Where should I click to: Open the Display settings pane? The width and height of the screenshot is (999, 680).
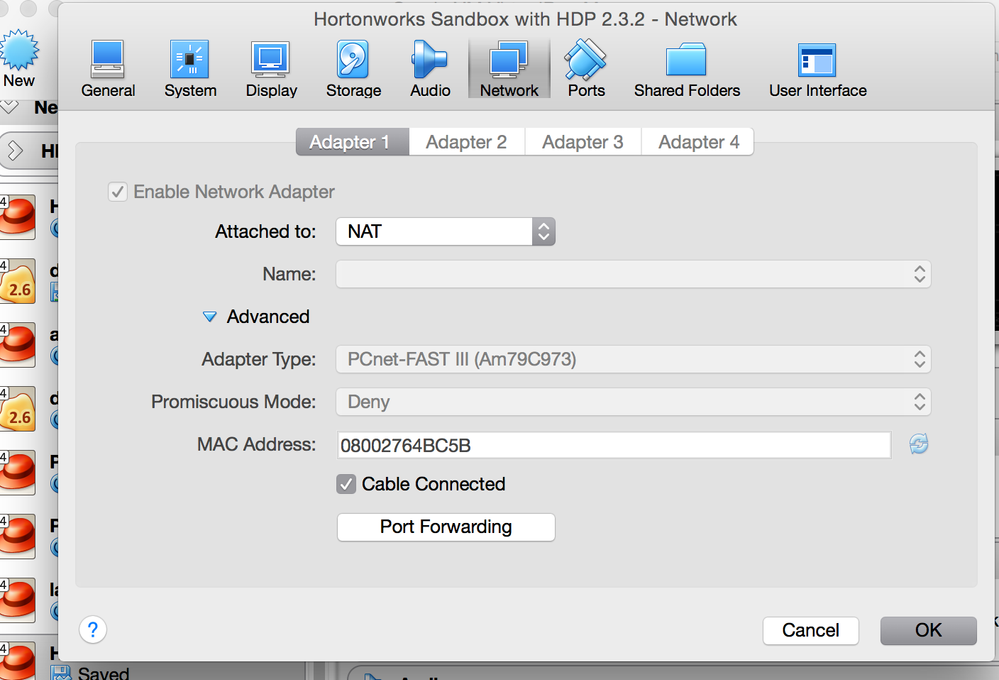tap(271, 69)
